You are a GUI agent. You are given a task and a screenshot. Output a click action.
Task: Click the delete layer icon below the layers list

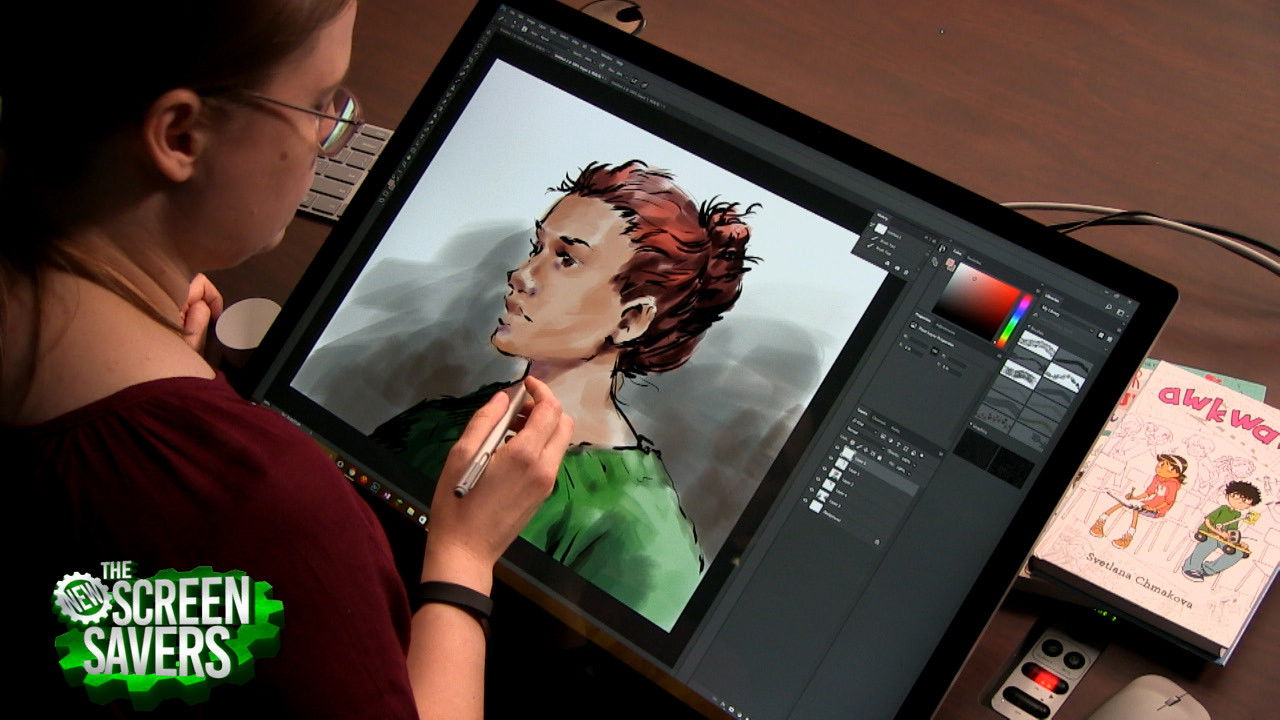pos(877,541)
